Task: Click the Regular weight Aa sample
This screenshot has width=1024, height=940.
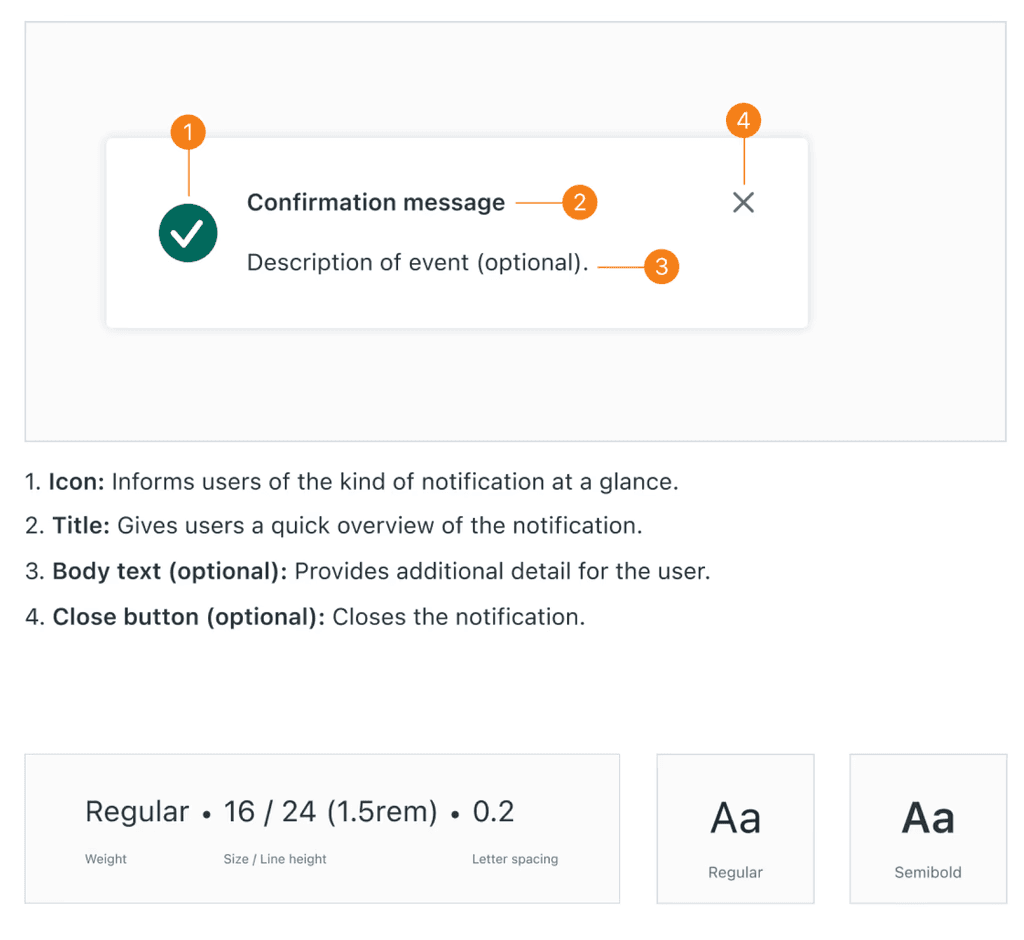Action: click(735, 818)
